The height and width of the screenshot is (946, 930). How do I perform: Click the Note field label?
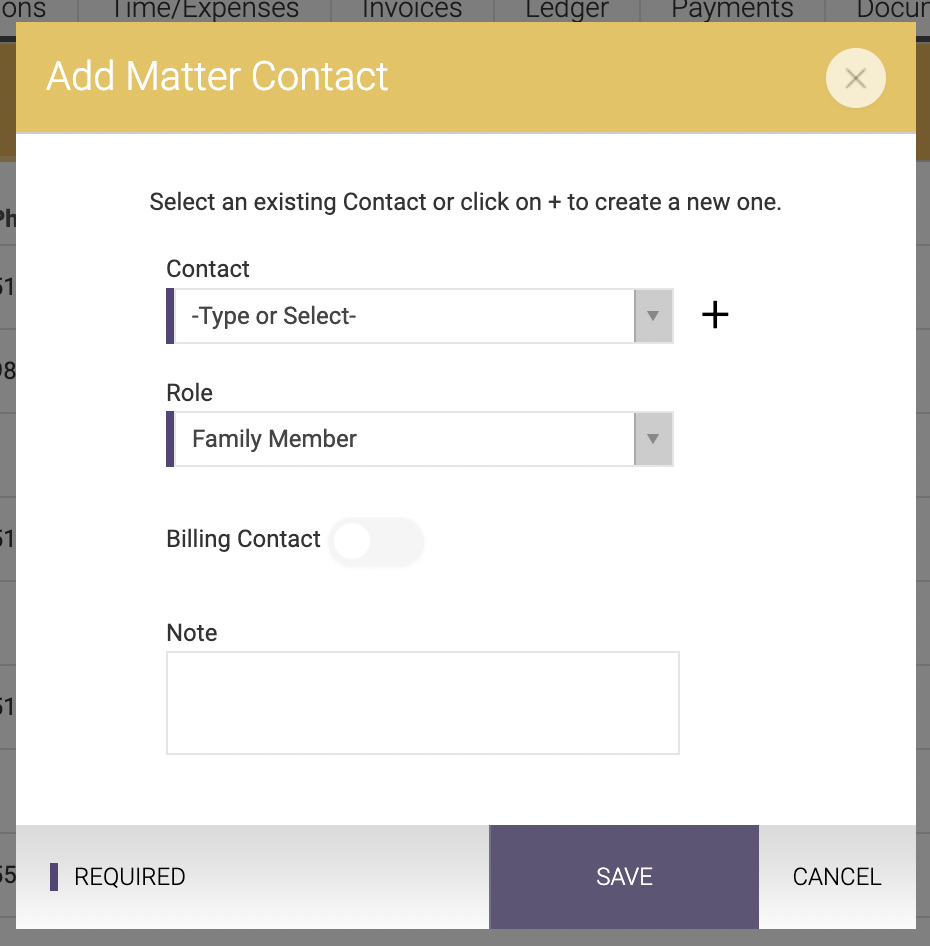(191, 633)
